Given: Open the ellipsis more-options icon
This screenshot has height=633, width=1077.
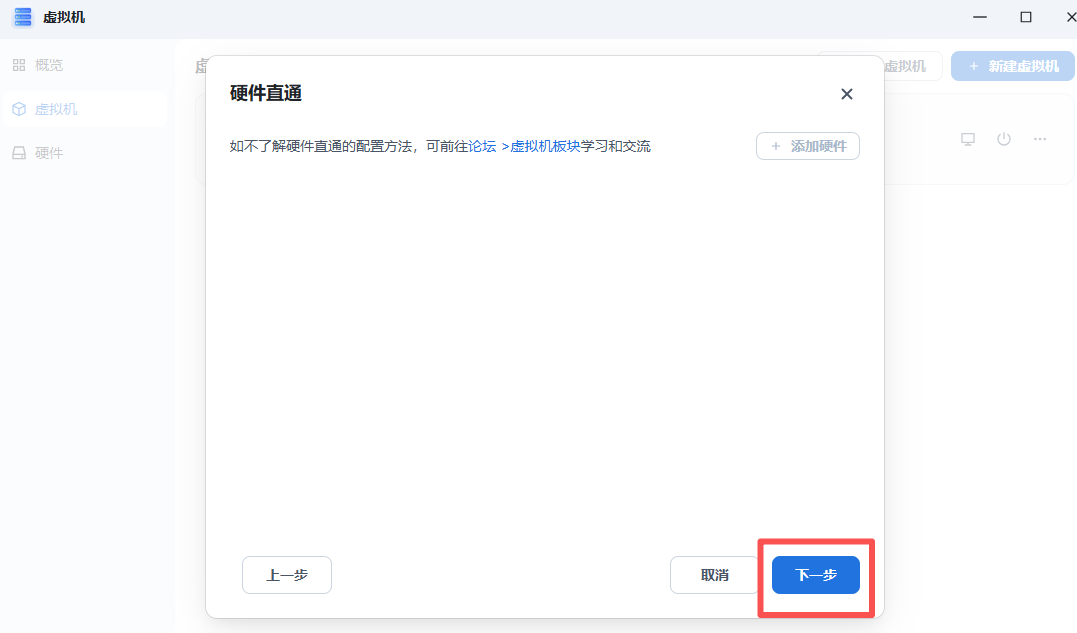Looking at the screenshot, I should coord(1039,139).
